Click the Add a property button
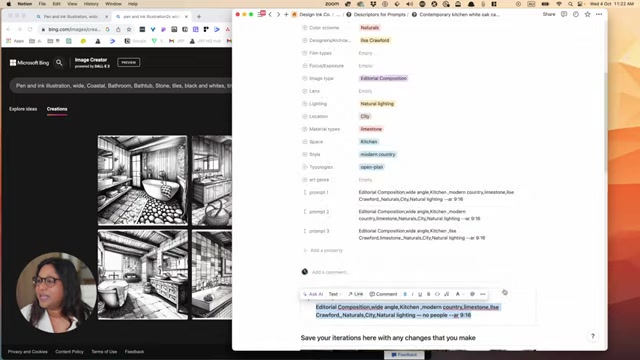The height and width of the screenshot is (360, 640). tap(323, 250)
